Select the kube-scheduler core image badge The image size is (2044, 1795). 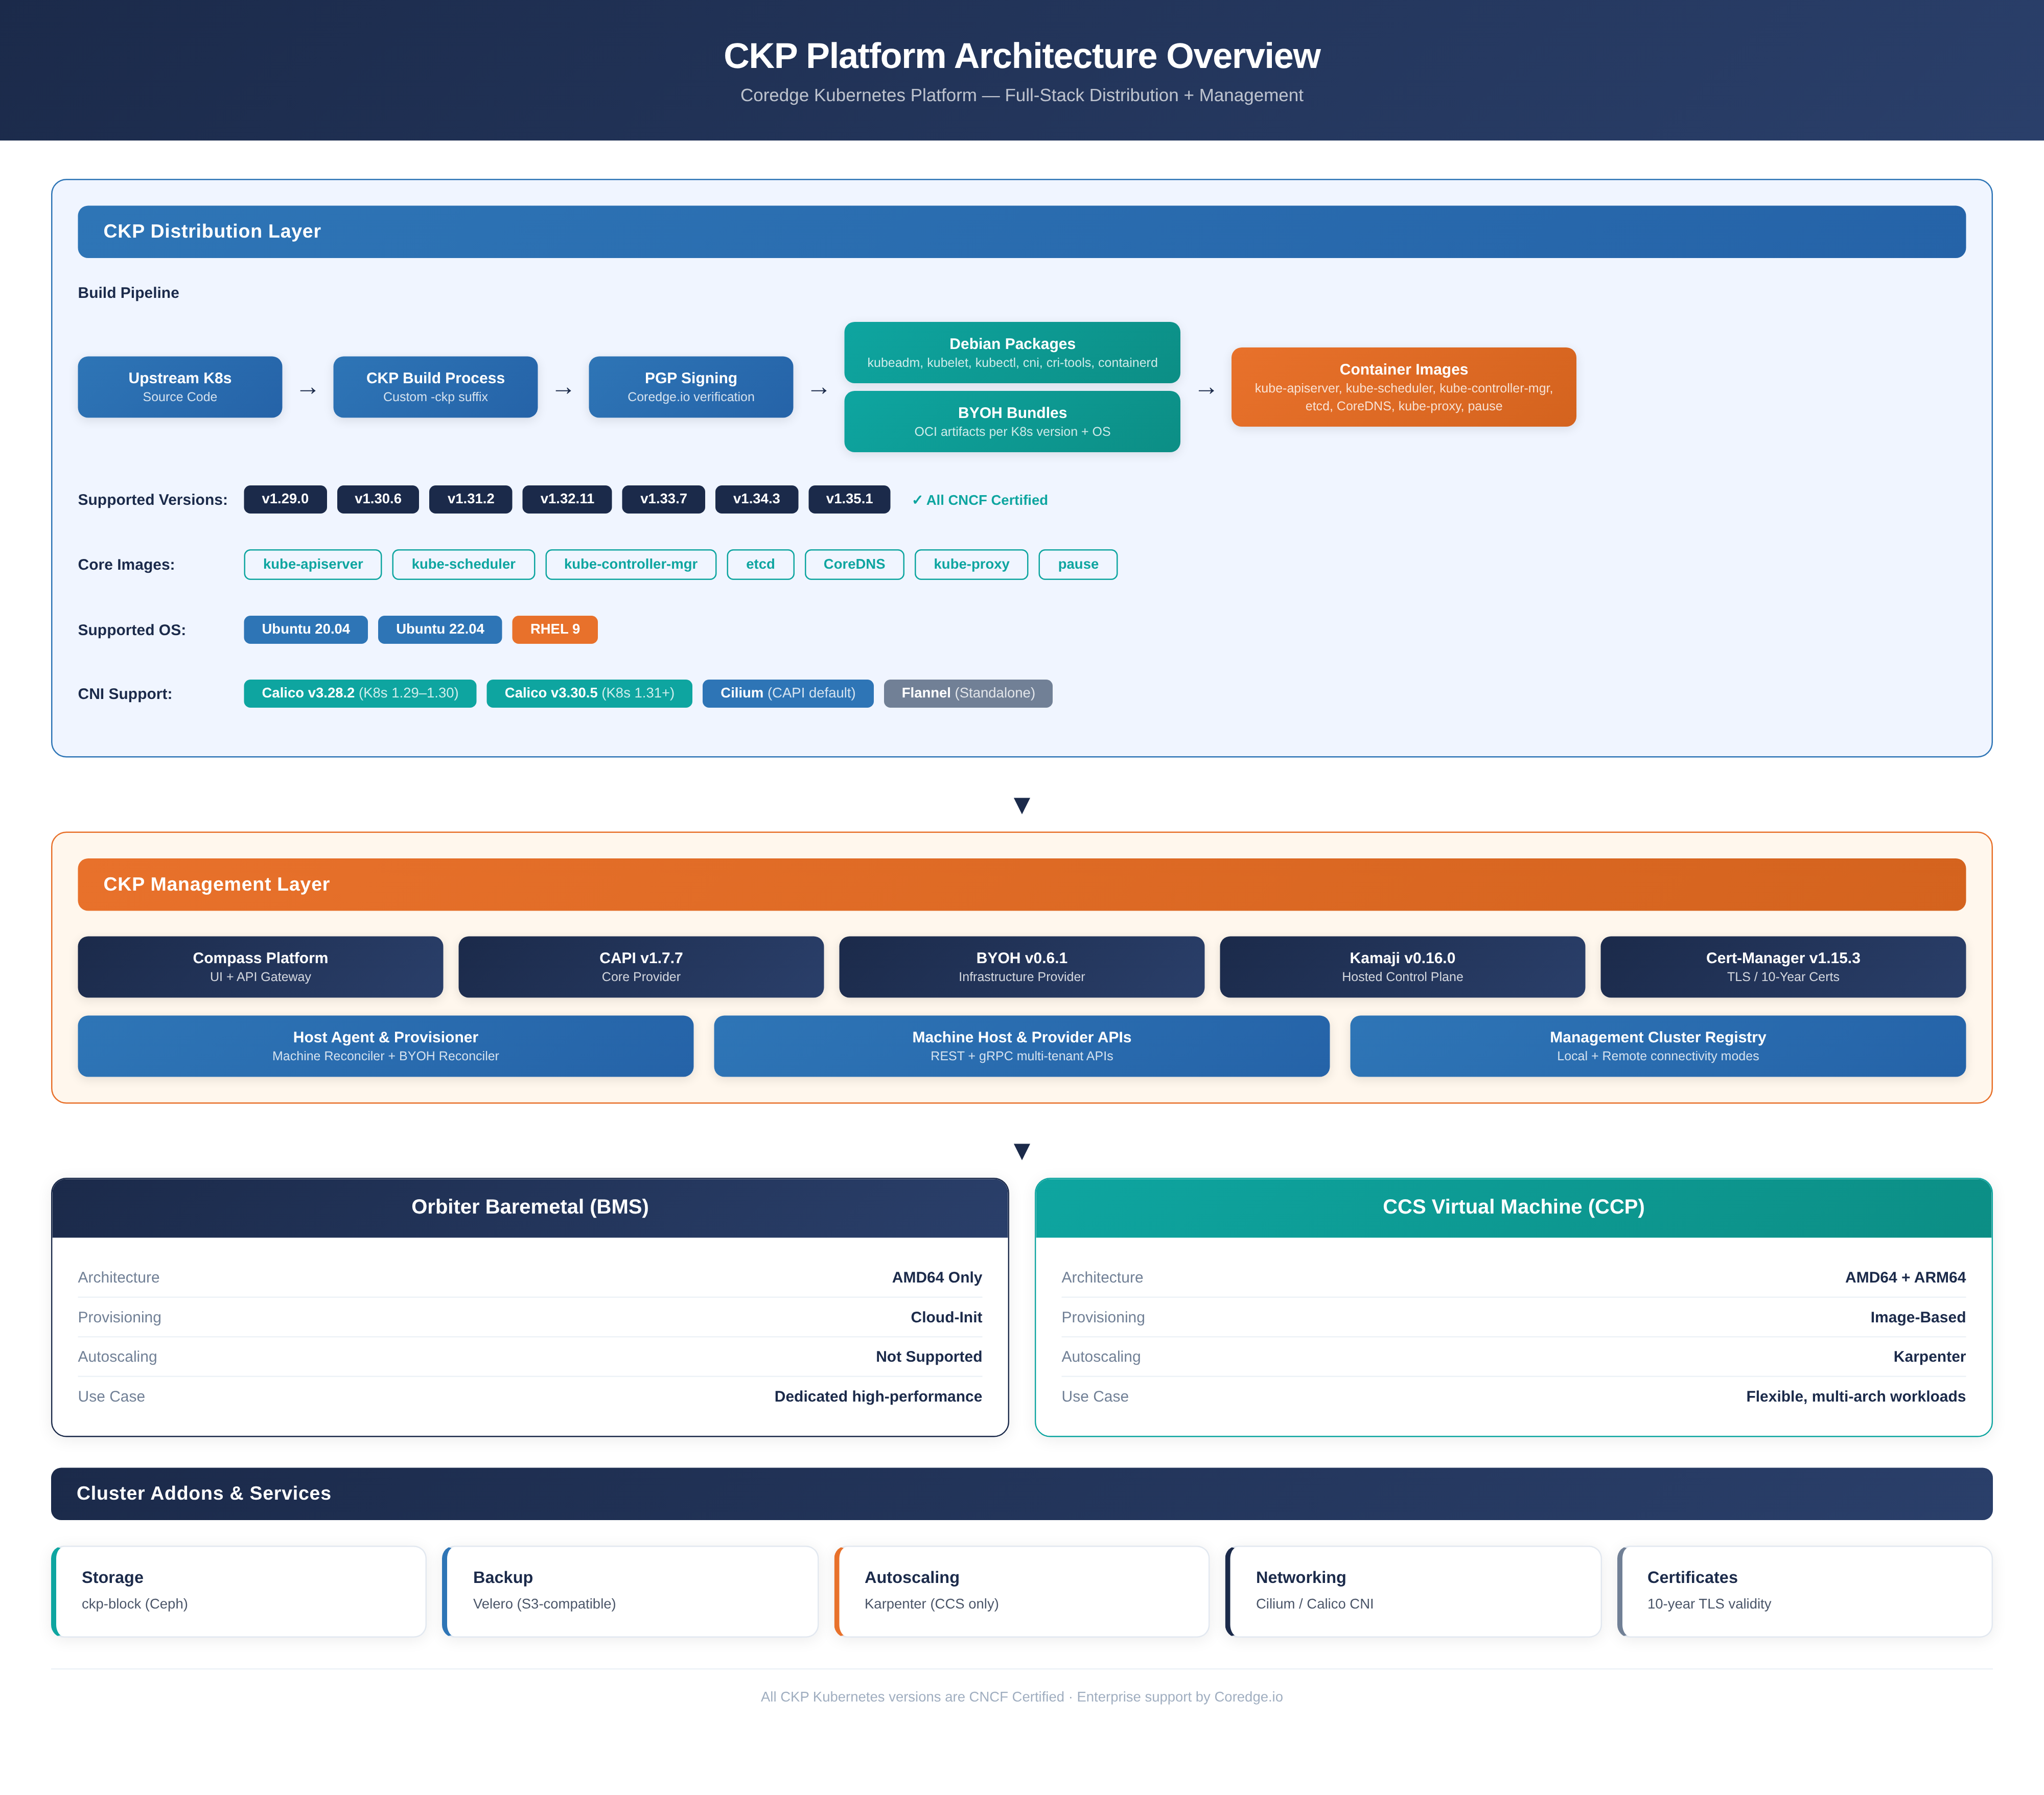pyautogui.click(x=463, y=564)
